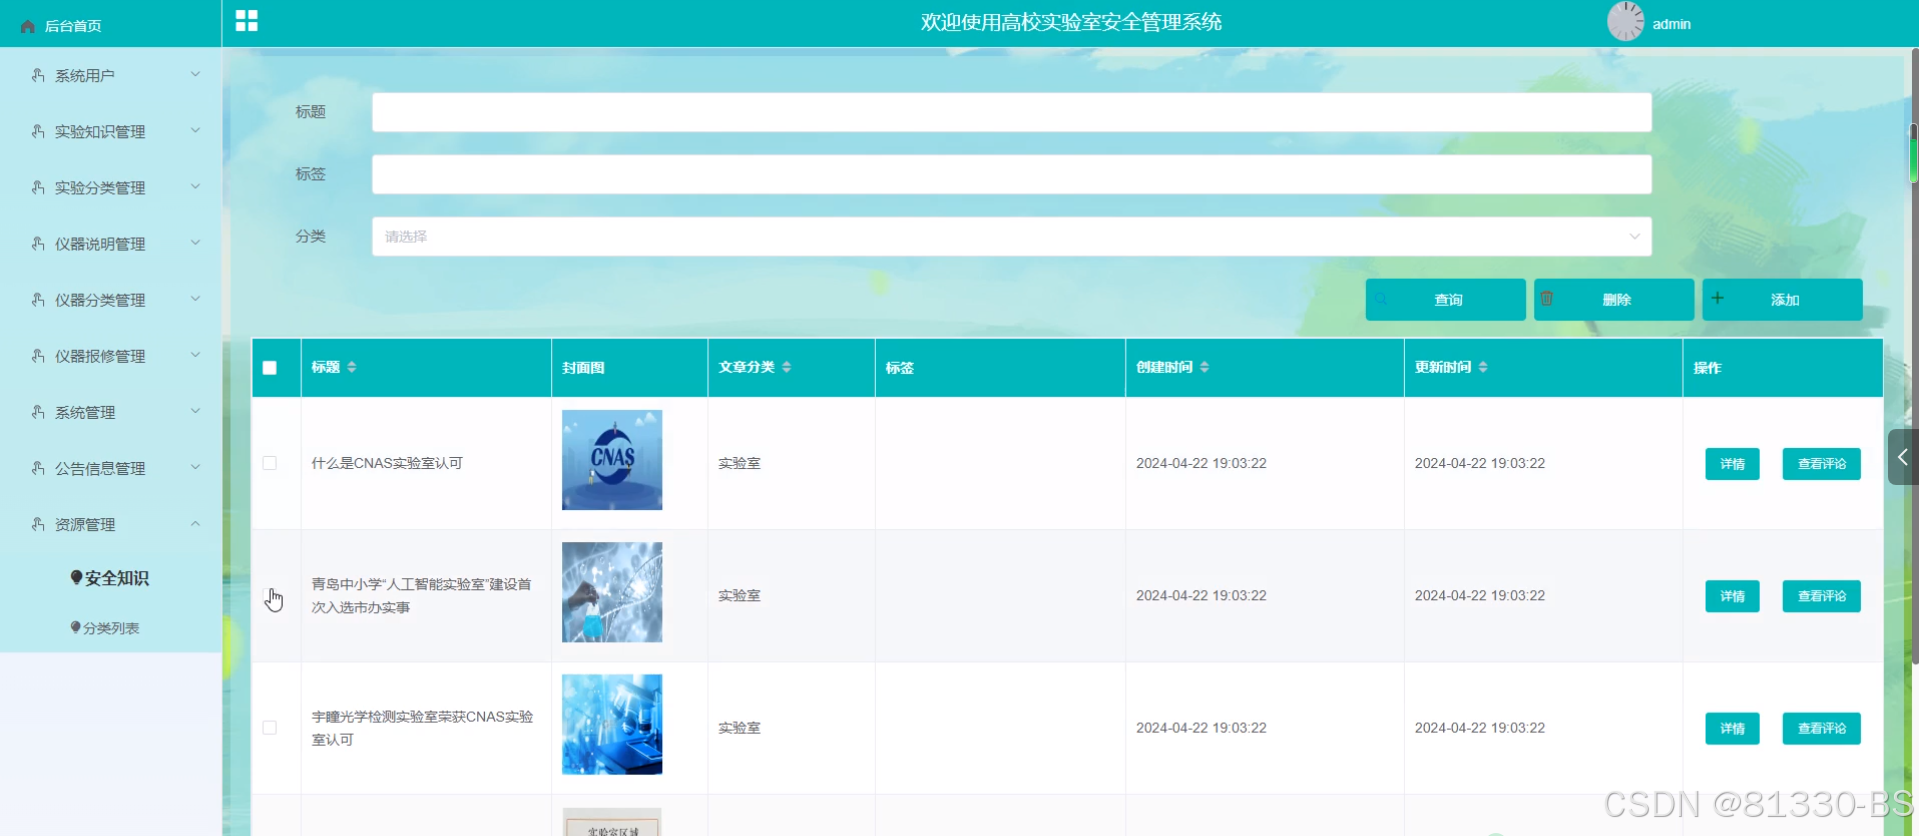1919x836 pixels.
Task: Check the row 青岛中小学人工智能实验室
Action: 270,595
